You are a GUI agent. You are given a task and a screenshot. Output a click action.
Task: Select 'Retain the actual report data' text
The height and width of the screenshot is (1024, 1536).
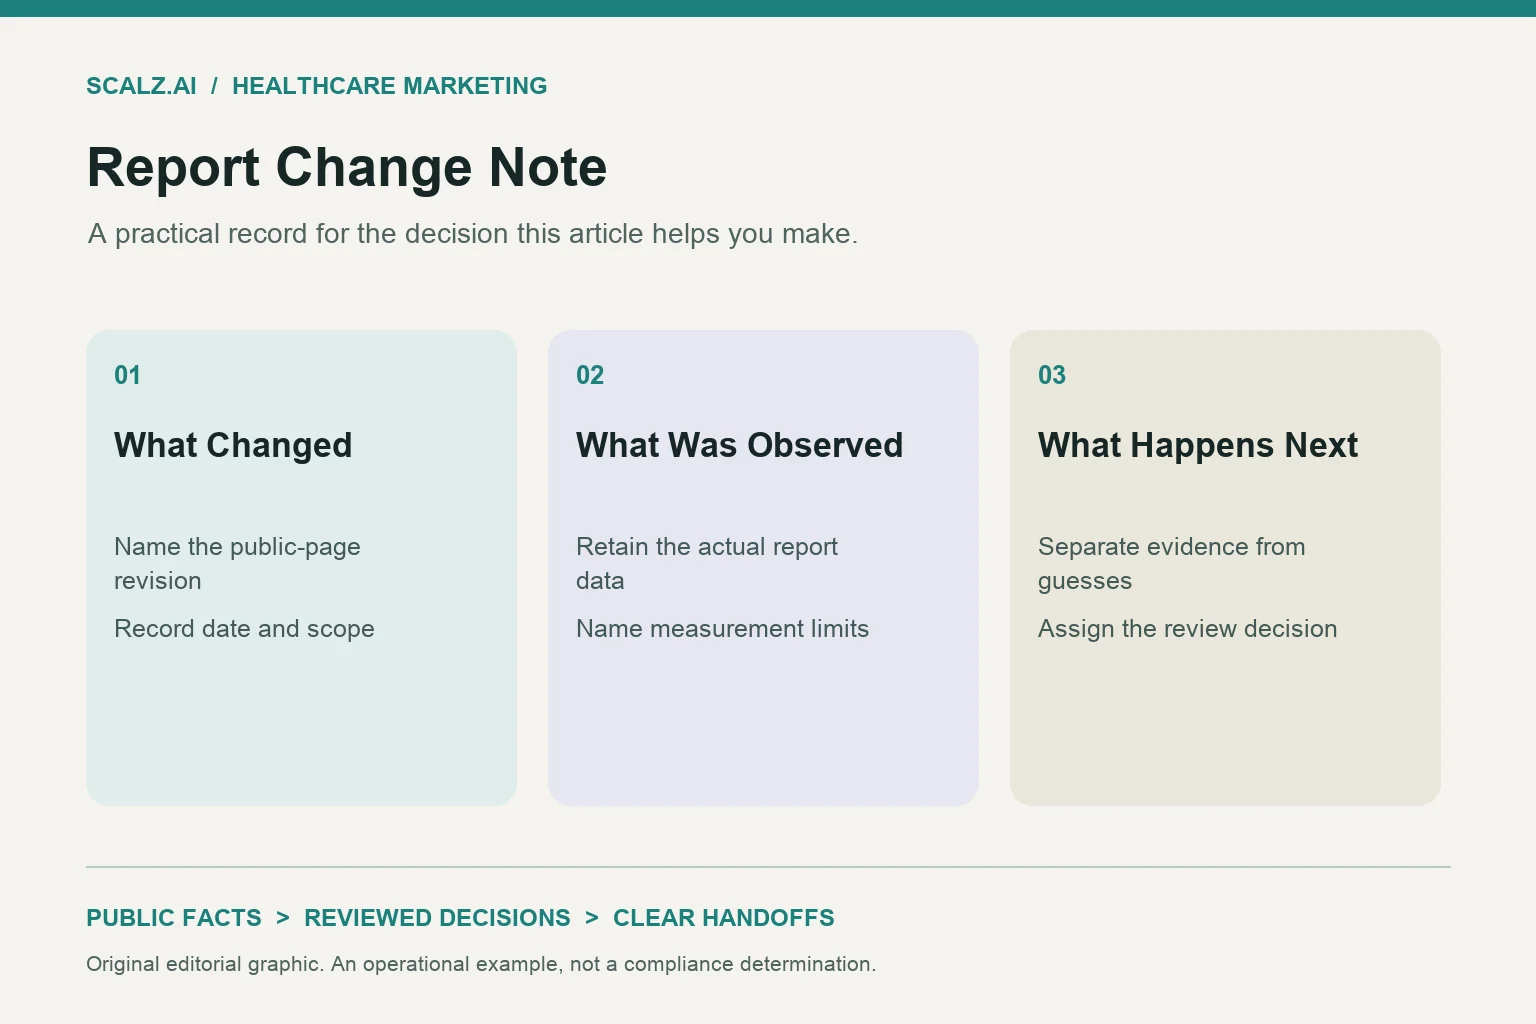[707, 564]
